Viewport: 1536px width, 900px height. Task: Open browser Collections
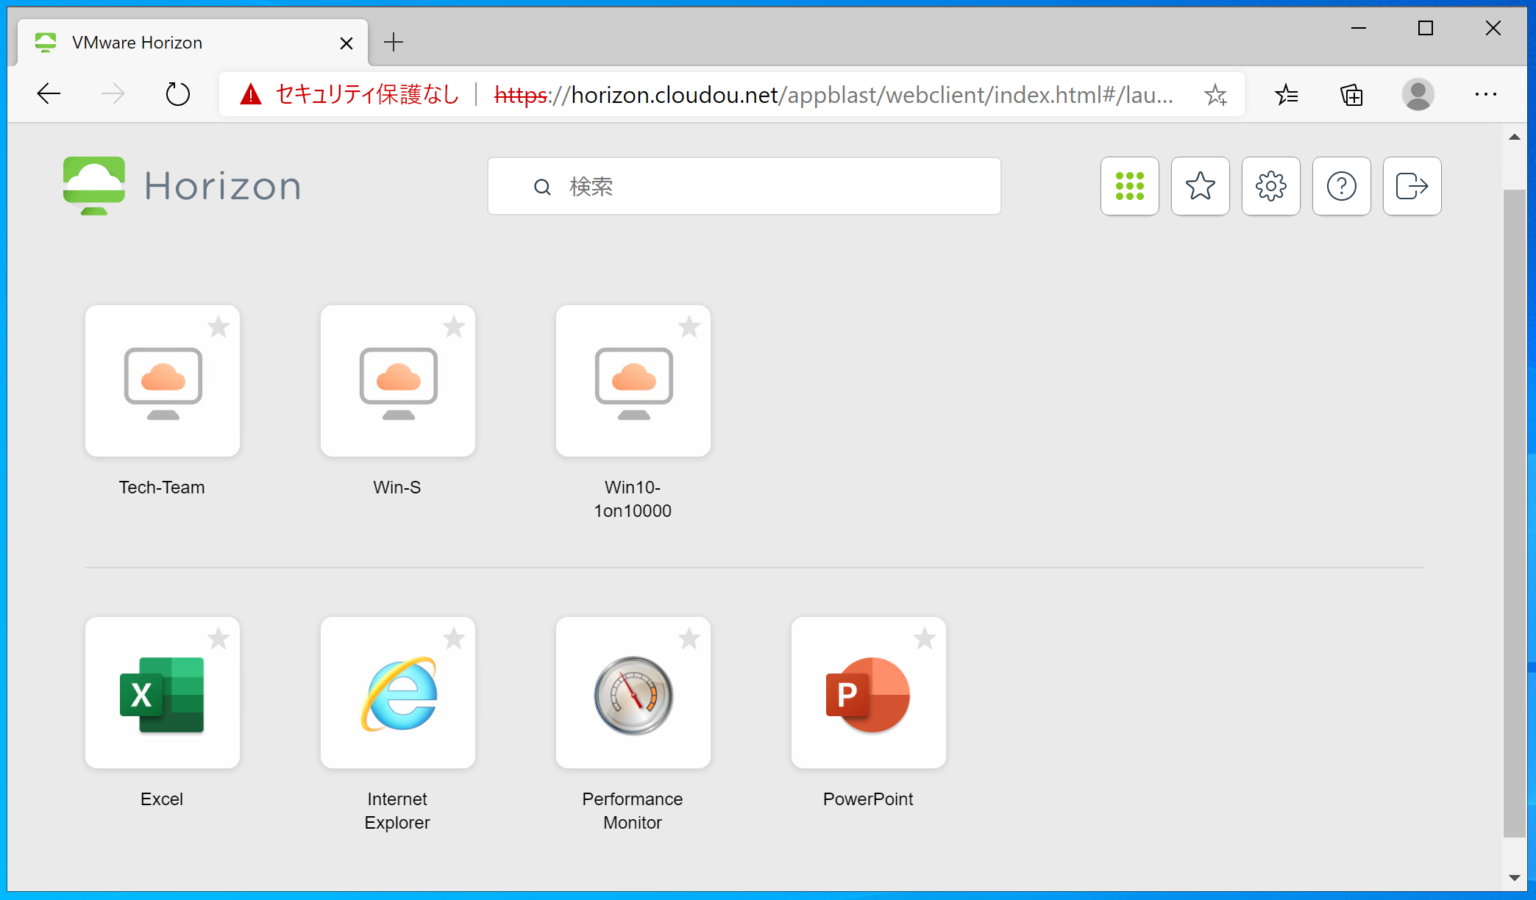pos(1351,95)
